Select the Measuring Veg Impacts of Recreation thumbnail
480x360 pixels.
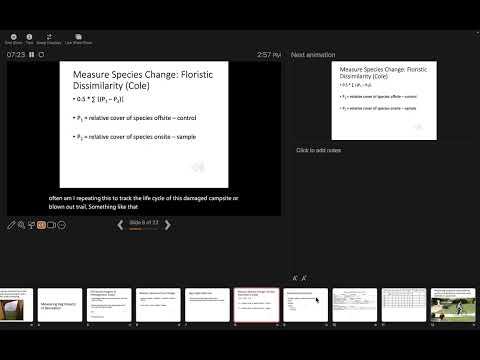[x=60, y=305]
